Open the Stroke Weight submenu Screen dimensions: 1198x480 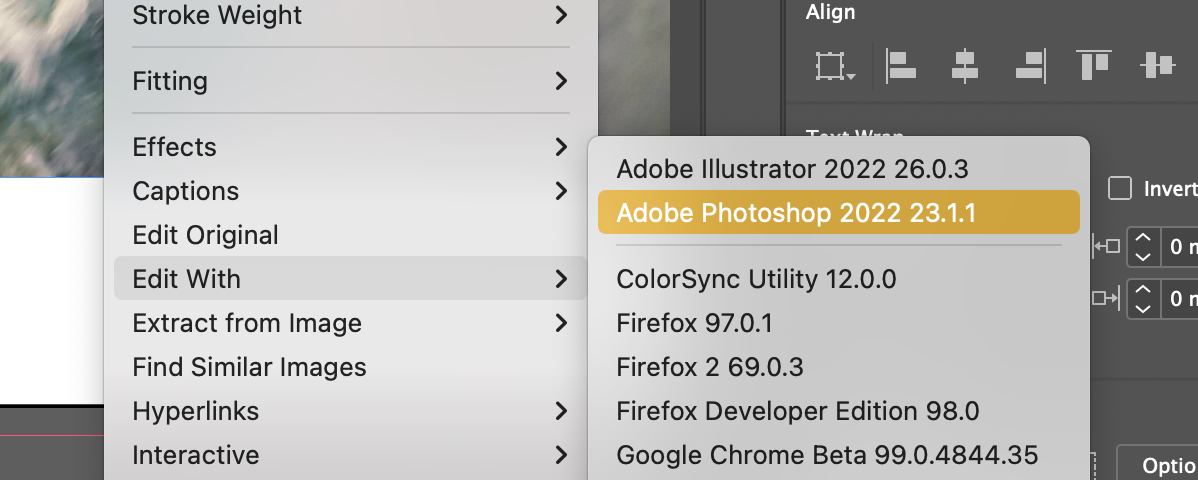(x=351, y=15)
